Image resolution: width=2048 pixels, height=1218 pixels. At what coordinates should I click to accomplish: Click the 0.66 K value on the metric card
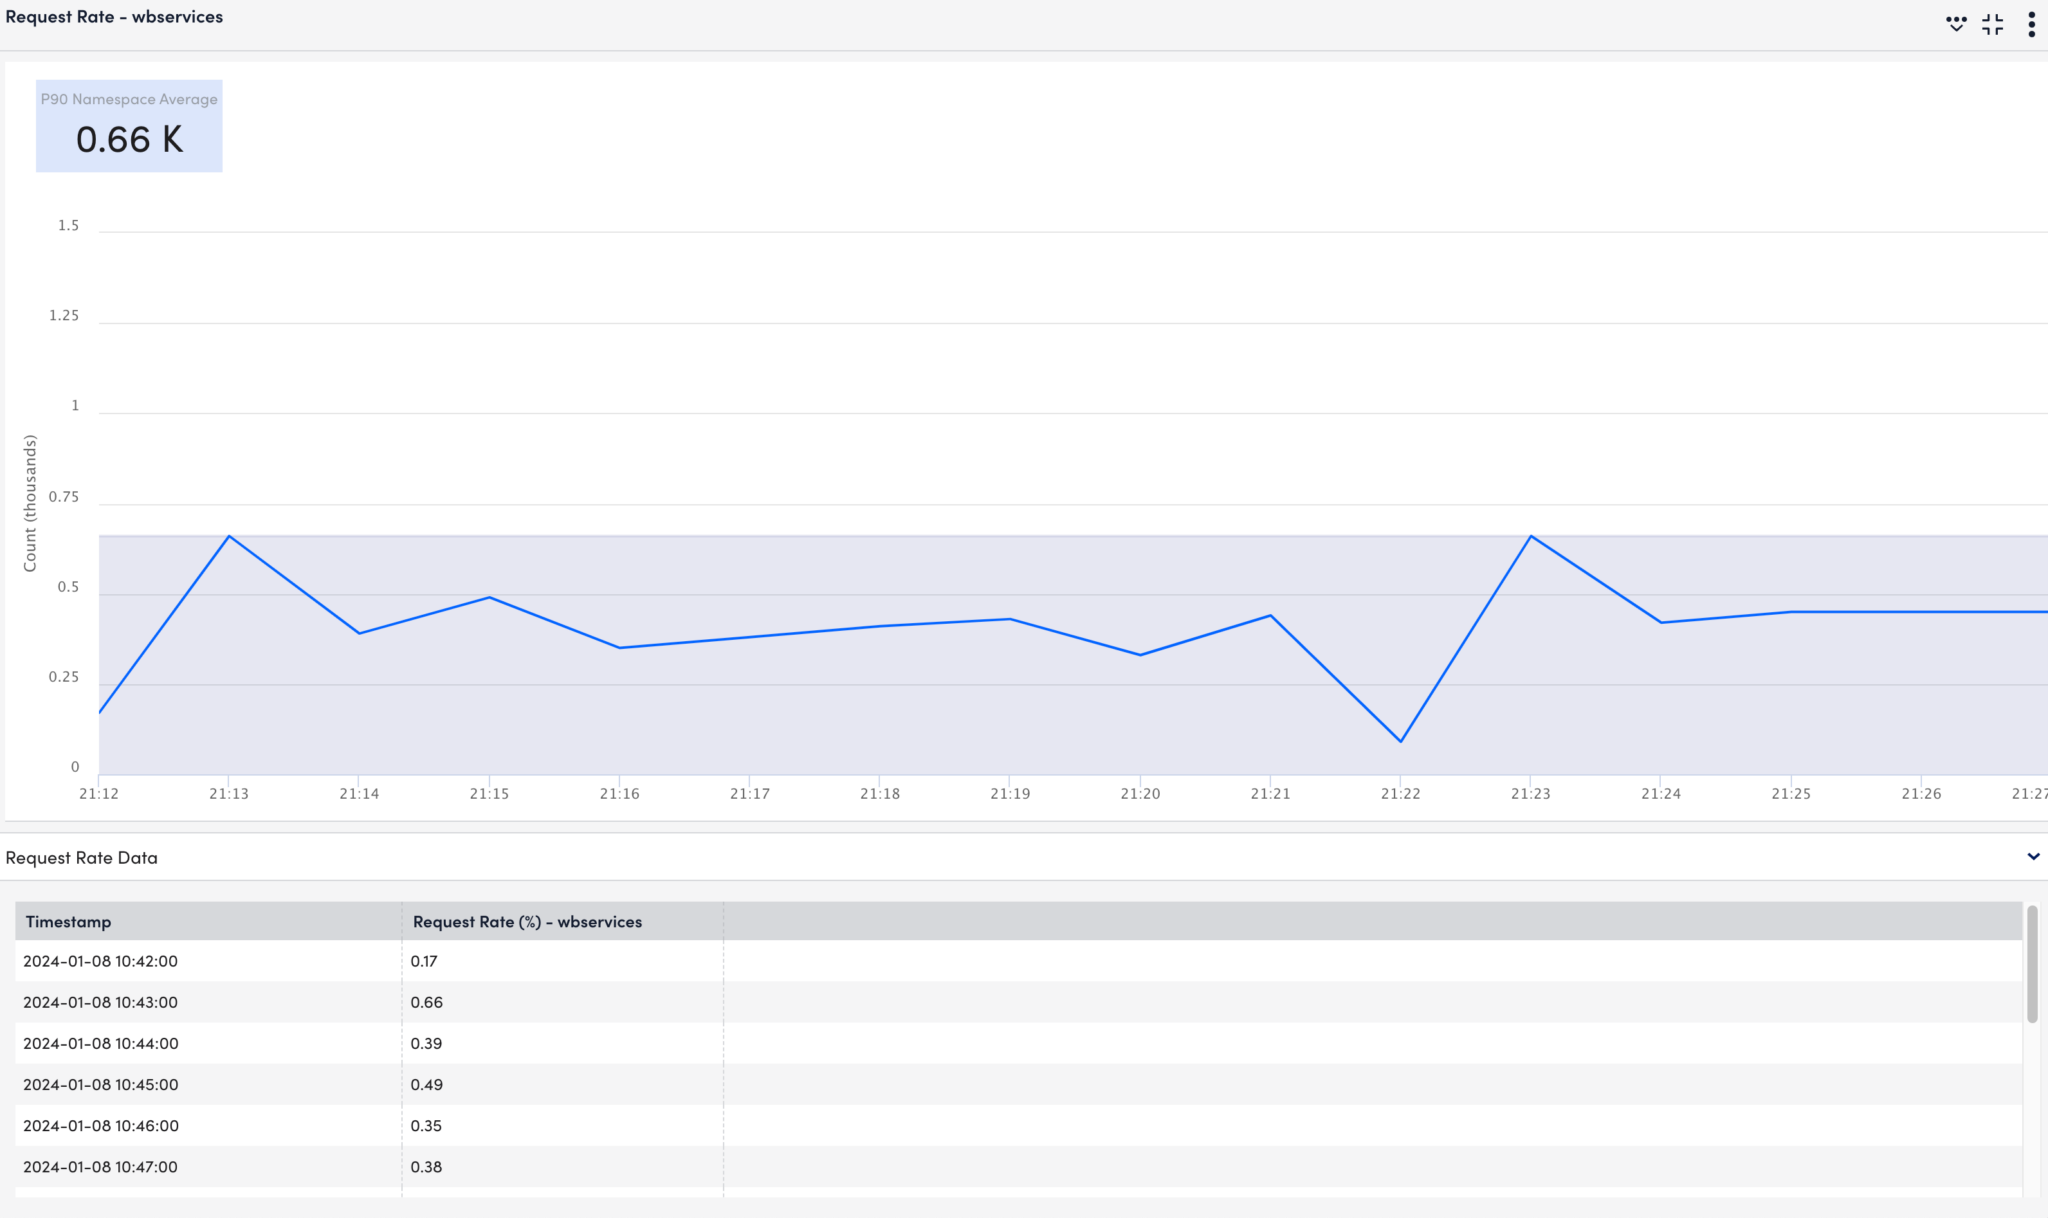[x=129, y=140]
